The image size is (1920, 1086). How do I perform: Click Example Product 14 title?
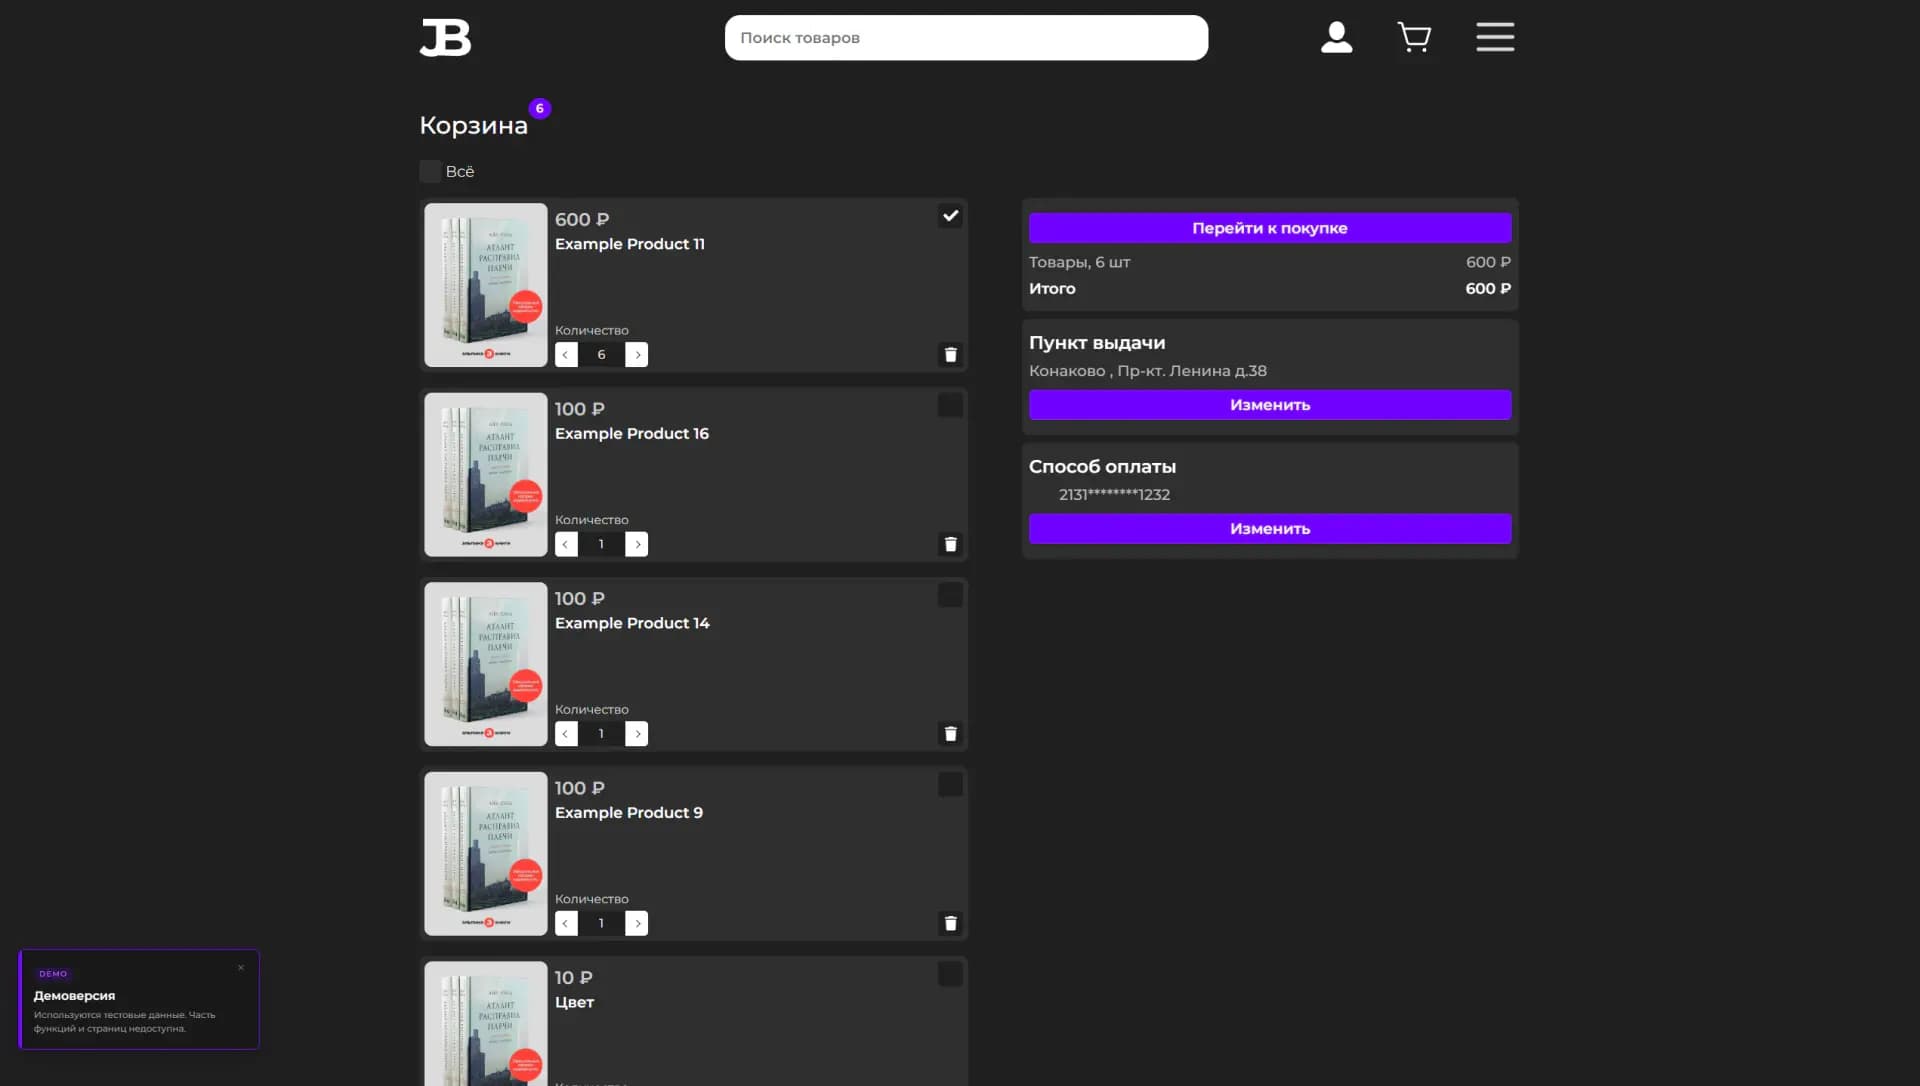pos(632,623)
